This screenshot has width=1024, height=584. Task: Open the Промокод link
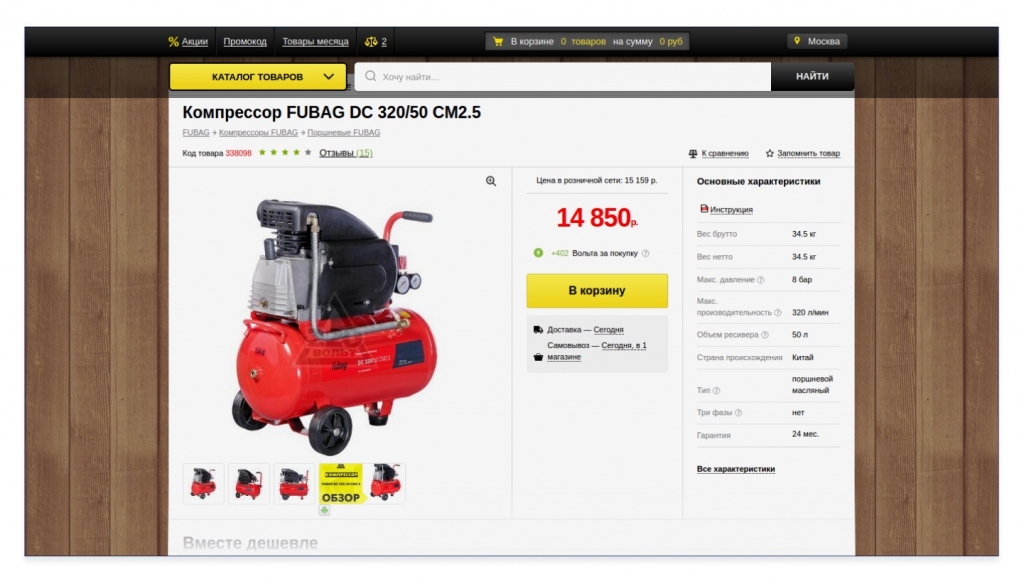pyautogui.click(x=245, y=41)
